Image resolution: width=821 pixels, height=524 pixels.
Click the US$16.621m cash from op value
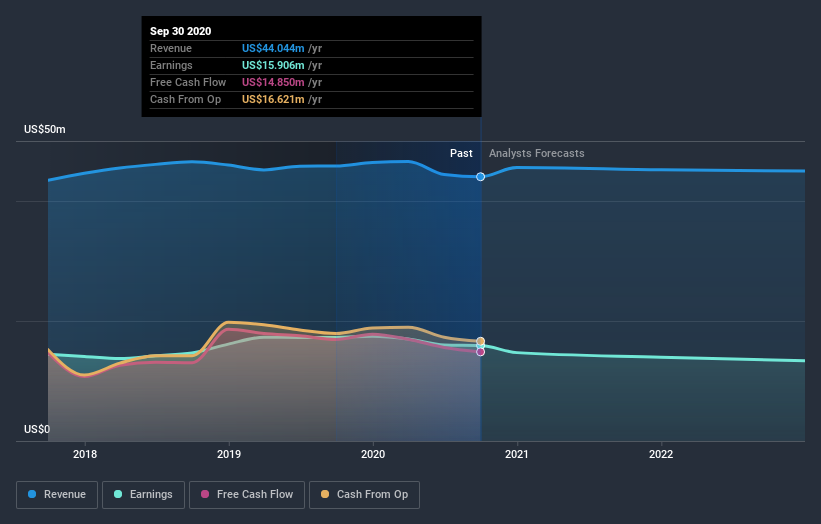tap(273, 99)
